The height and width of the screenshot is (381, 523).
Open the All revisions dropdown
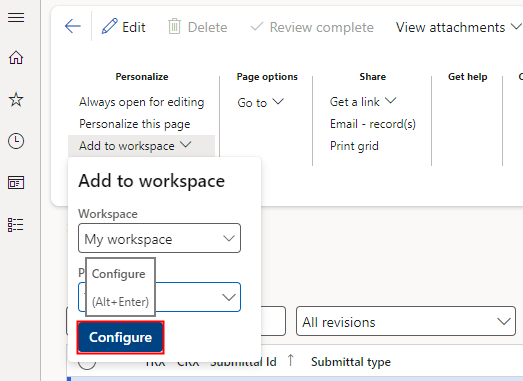click(406, 321)
